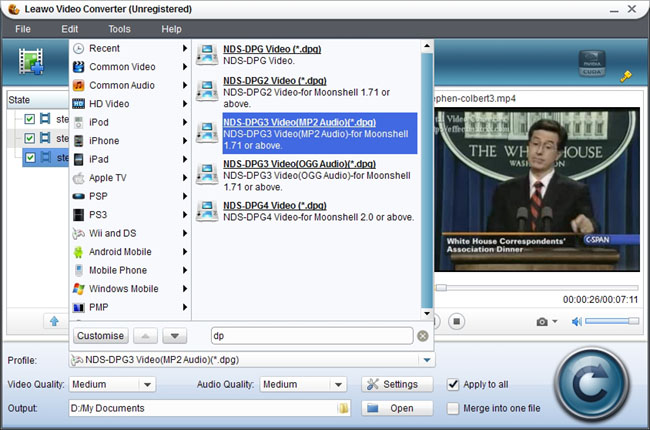The height and width of the screenshot is (430, 650).
Task: Select NDS-DPG4 Video profile icon
Action: pyautogui.click(x=207, y=211)
